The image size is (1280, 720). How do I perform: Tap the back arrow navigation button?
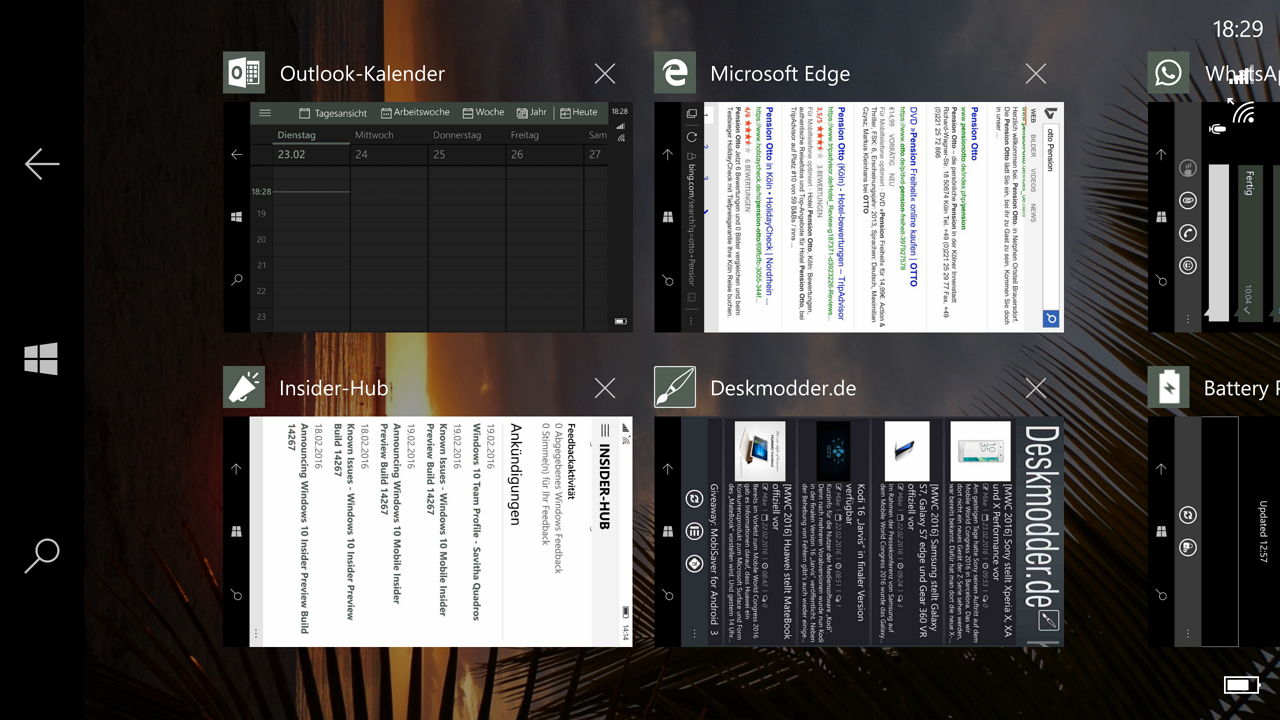42,164
